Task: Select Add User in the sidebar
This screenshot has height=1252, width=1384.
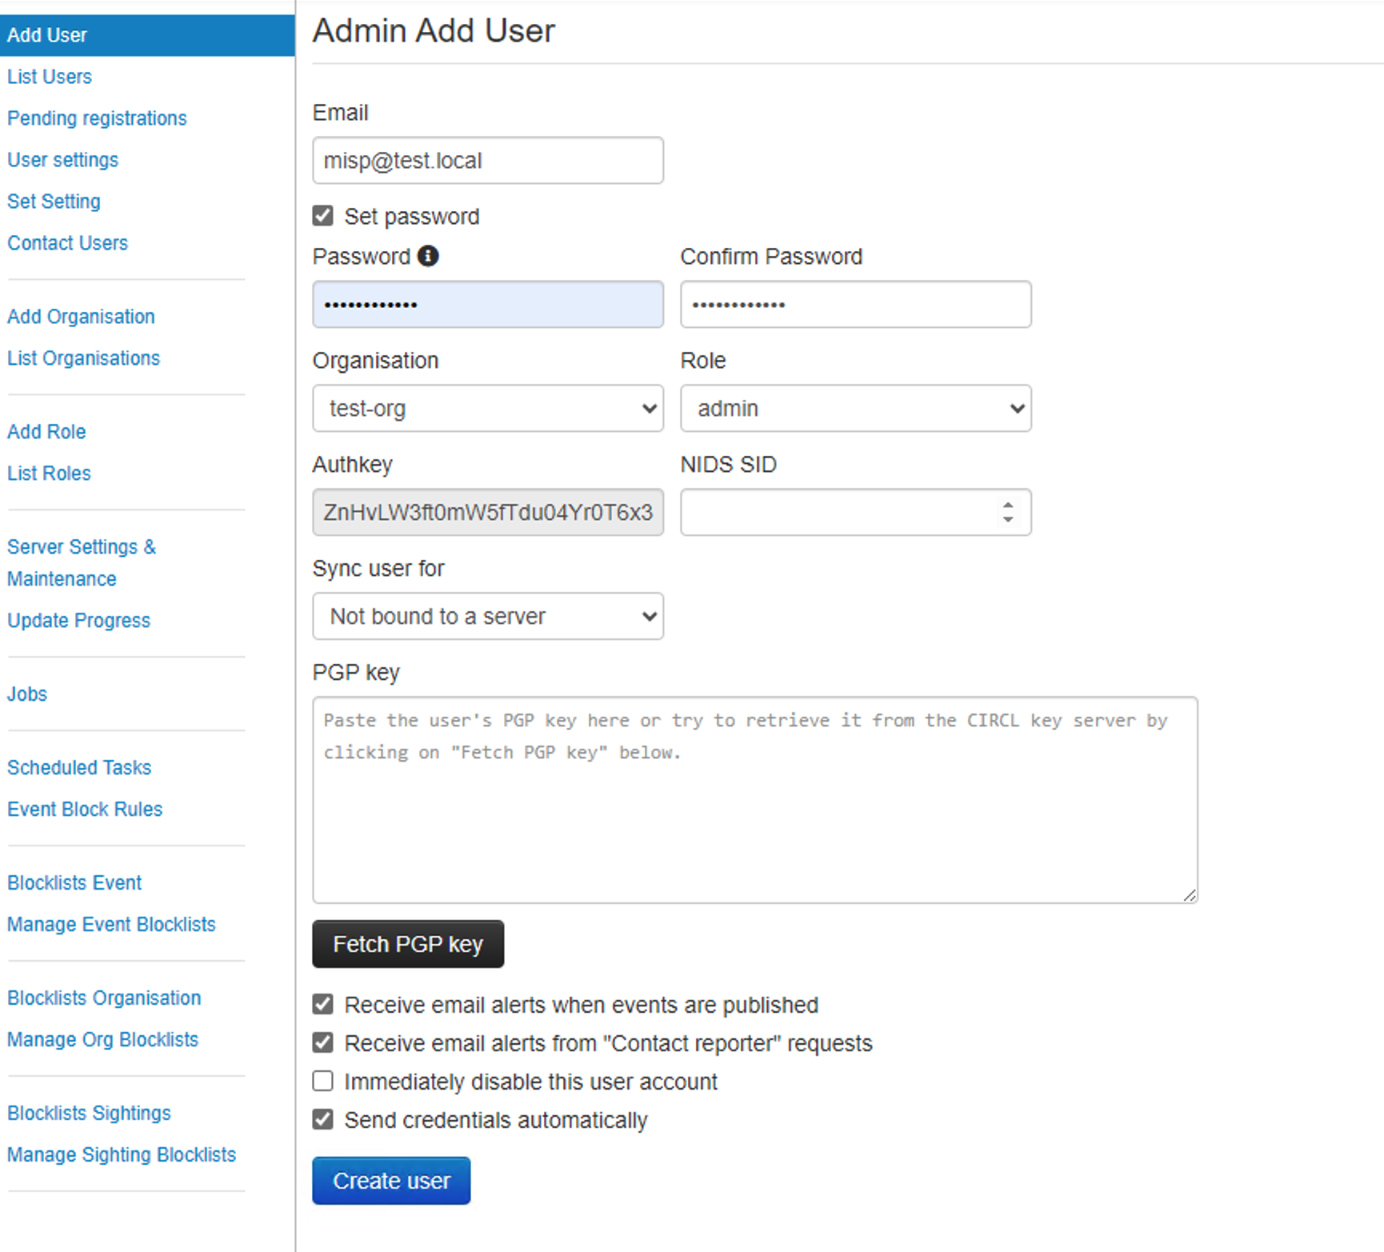Action: [x=47, y=35]
